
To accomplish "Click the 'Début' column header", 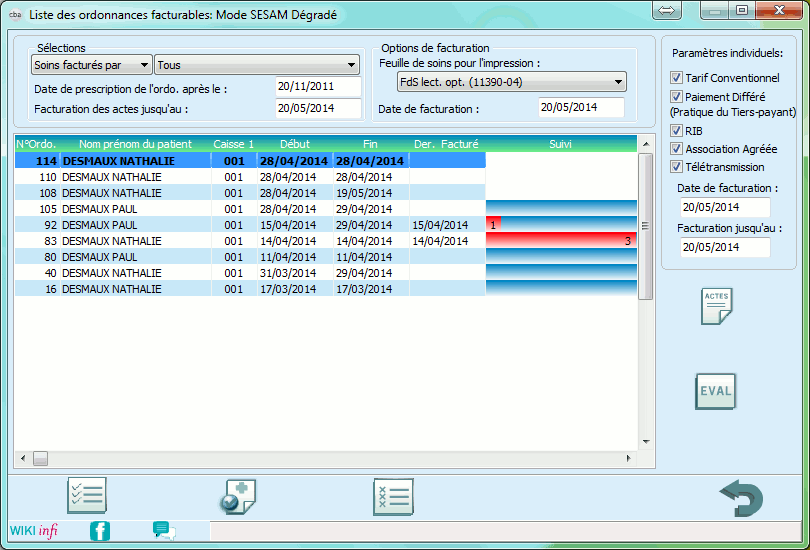I will point(295,144).
